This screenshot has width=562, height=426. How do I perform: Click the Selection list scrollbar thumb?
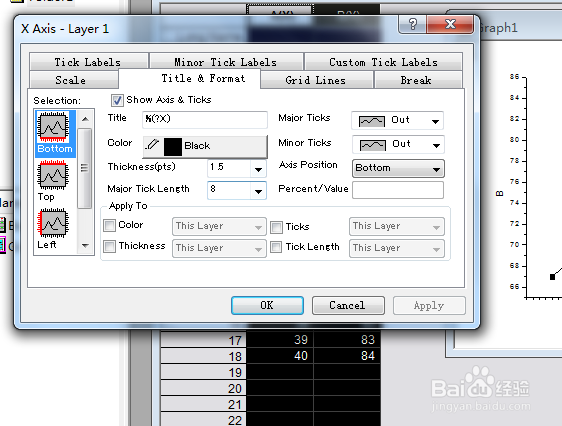pos(85,168)
